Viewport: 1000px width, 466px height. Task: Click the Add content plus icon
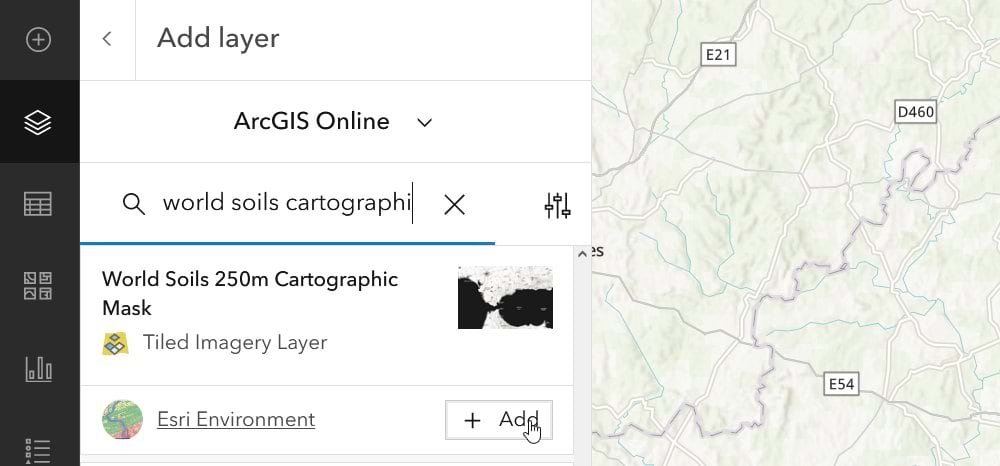(x=38, y=40)
